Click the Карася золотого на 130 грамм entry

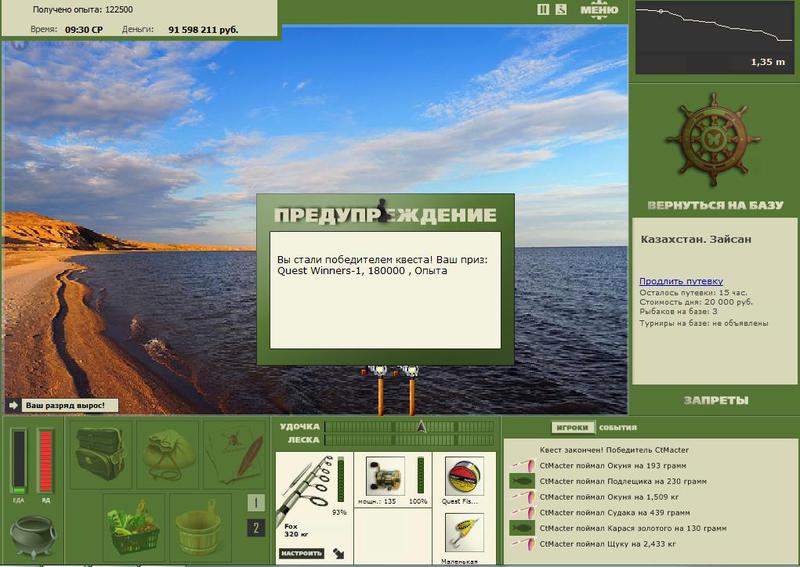pos(633,528)
